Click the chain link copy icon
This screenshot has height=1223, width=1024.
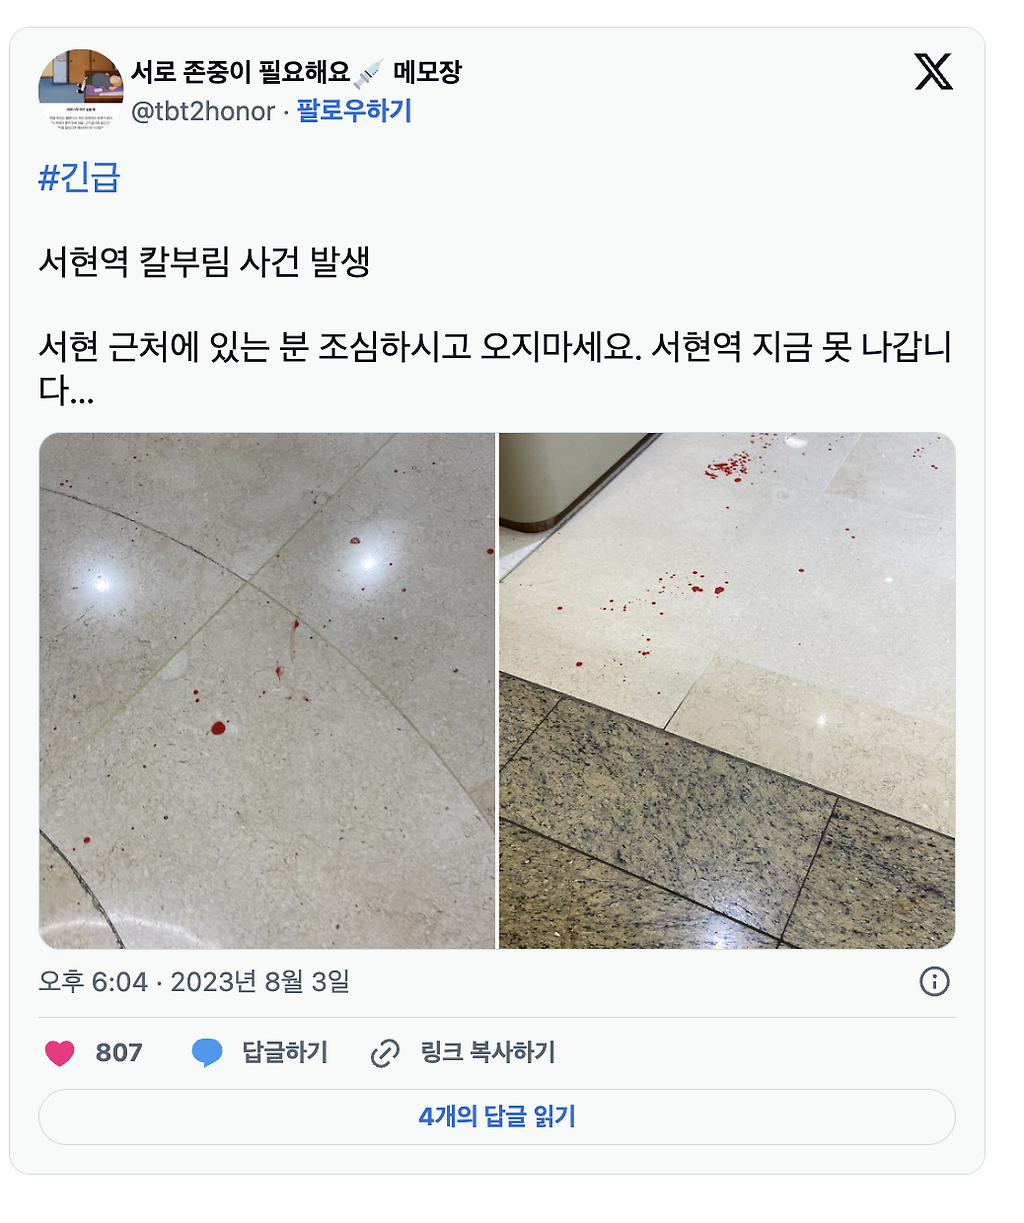(x=385, y=1053)
